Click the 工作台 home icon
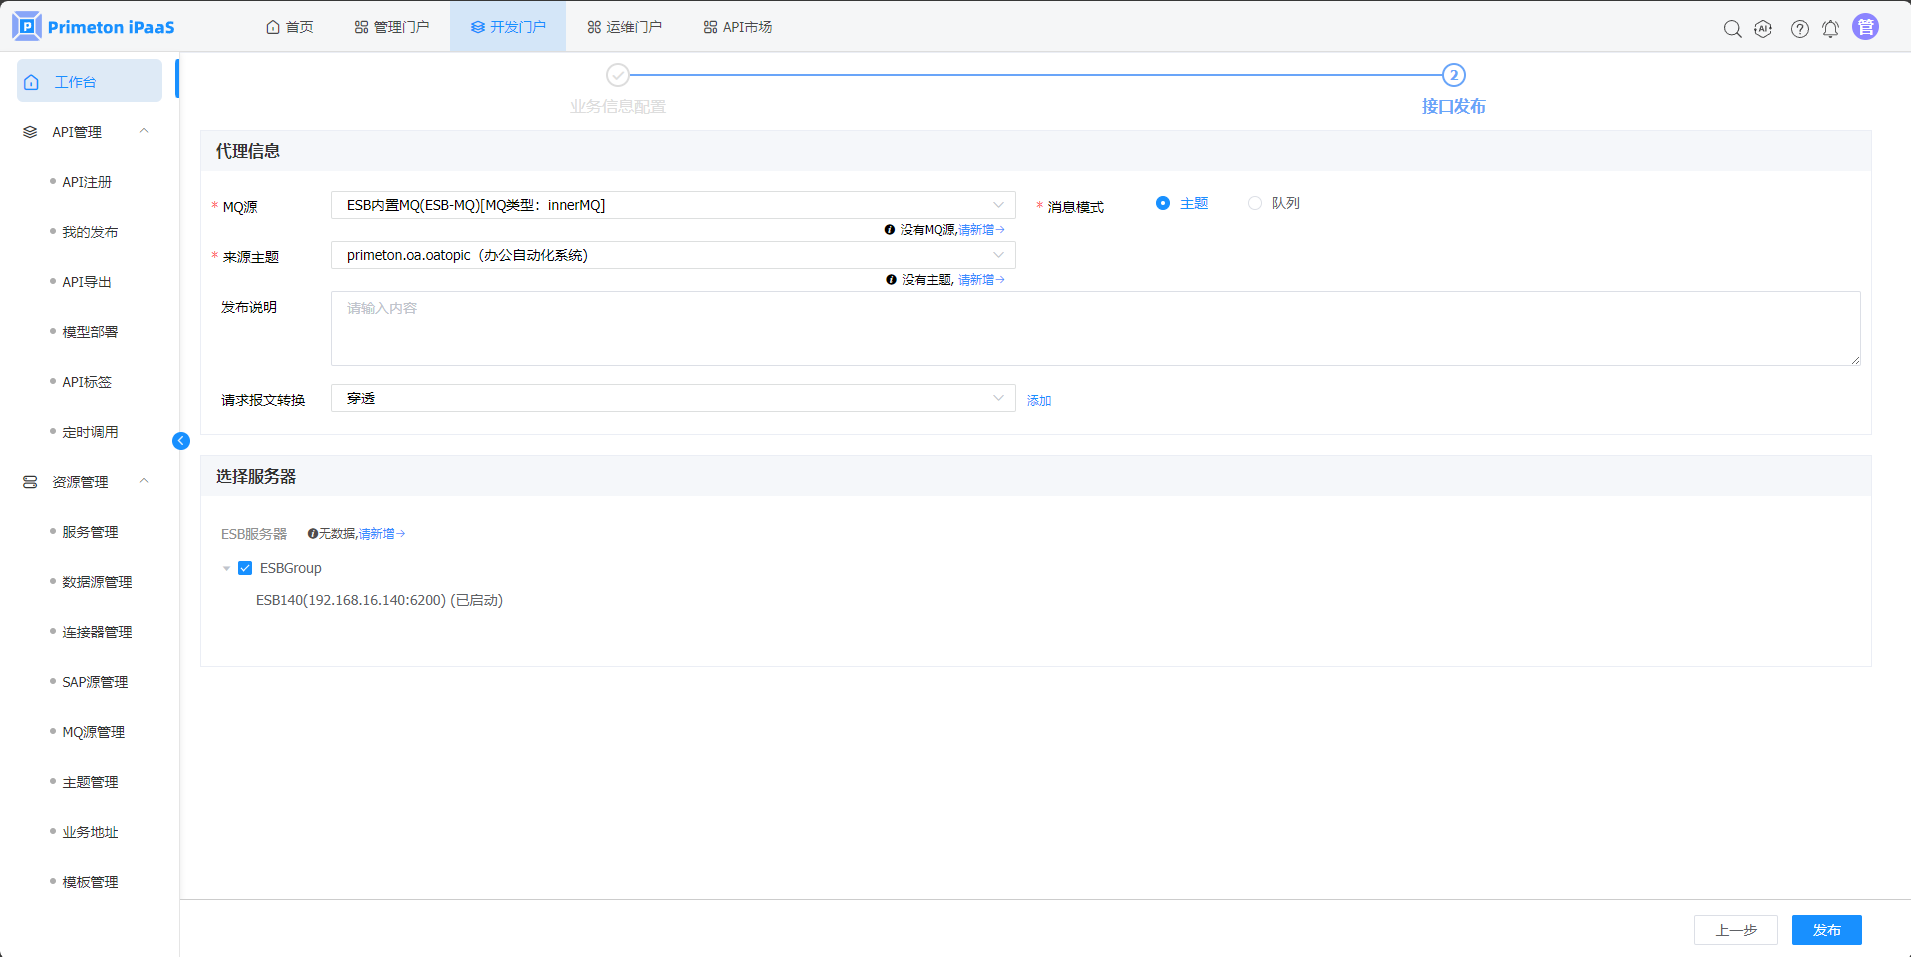This screenshot has height=957, width=1911. pyautogui.click(x=32, y=82)
